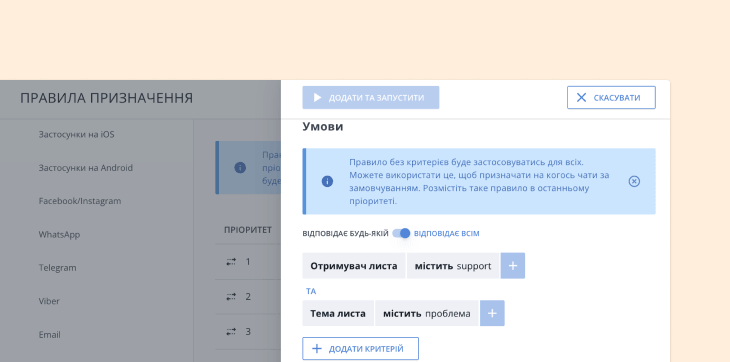Click the plus button beside 'містить проблема'

tap(492, 314)
